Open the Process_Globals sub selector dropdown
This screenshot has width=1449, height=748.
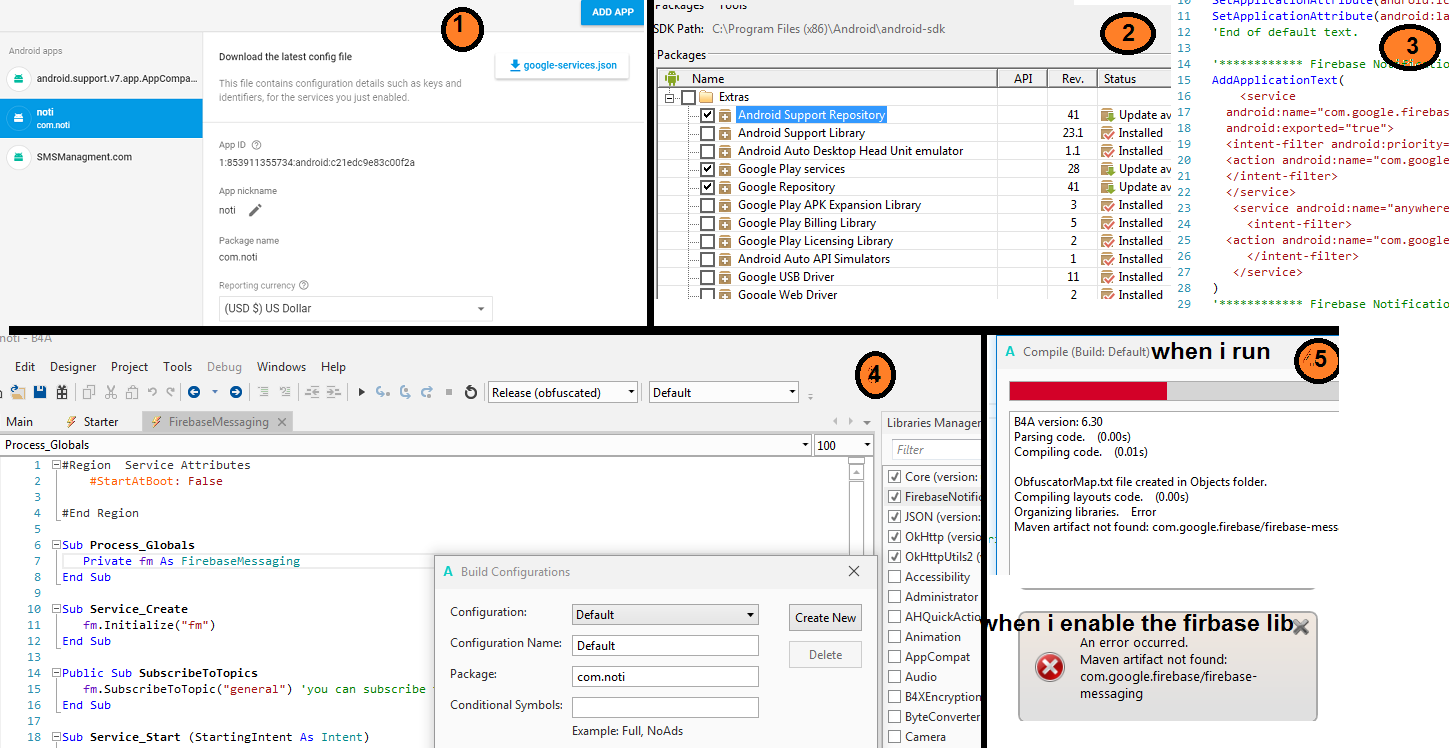point(405,445)
